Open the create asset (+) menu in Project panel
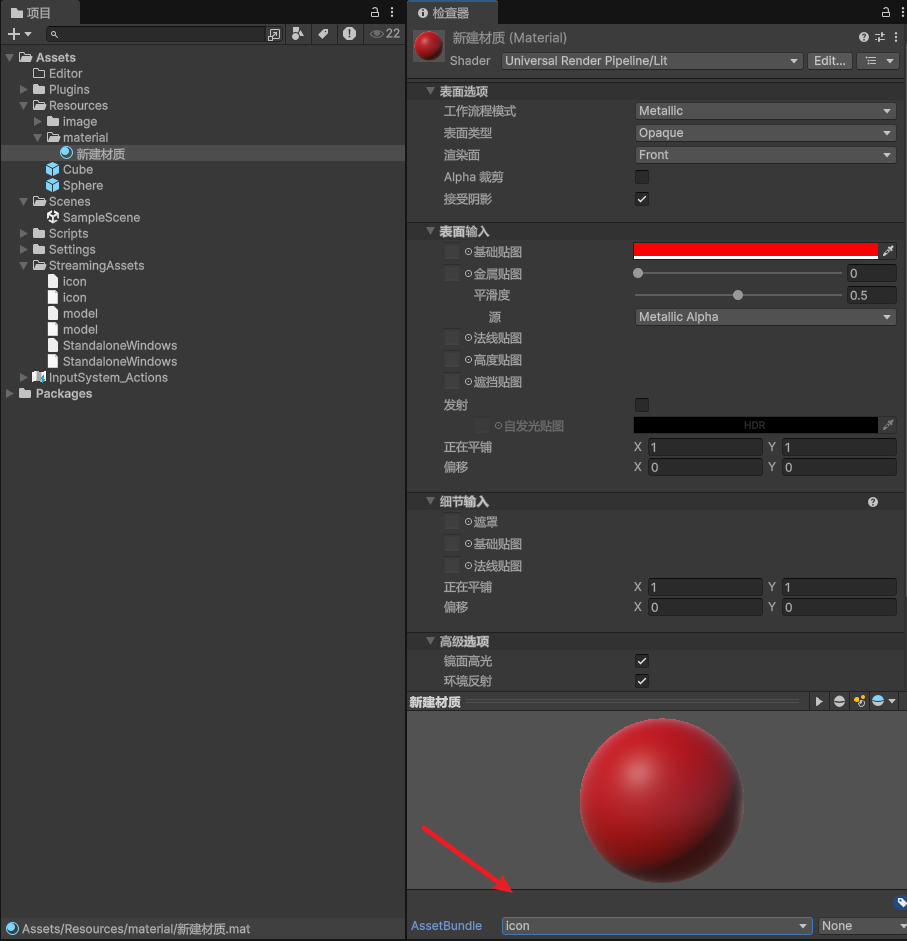Viewport: 907px width, 941px height. click(18, 33)
